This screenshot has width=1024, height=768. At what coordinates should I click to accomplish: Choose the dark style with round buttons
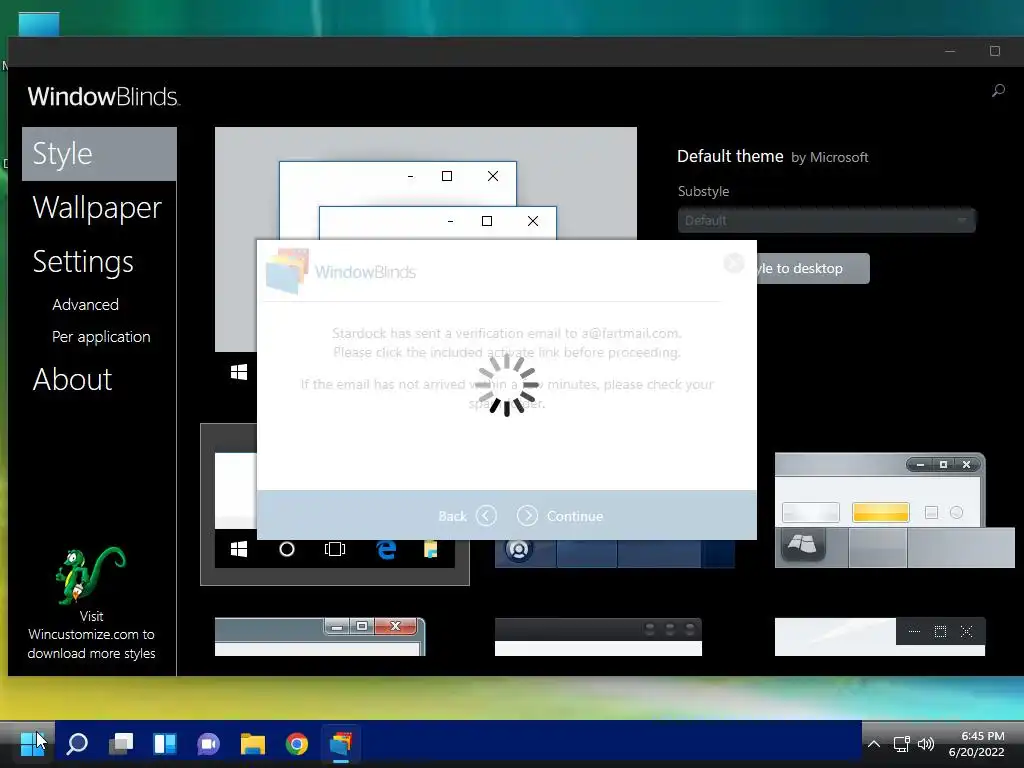pos(598,637)
